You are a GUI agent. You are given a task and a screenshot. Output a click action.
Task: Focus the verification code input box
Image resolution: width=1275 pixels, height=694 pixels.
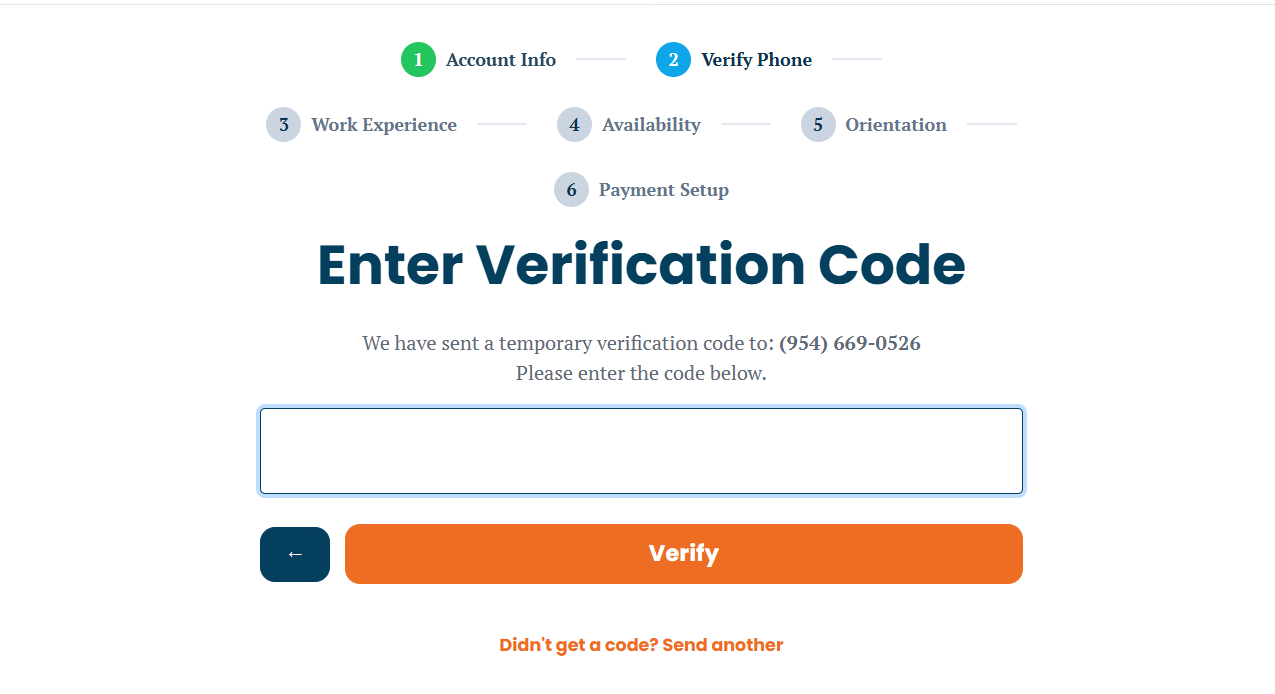(641, 451)
